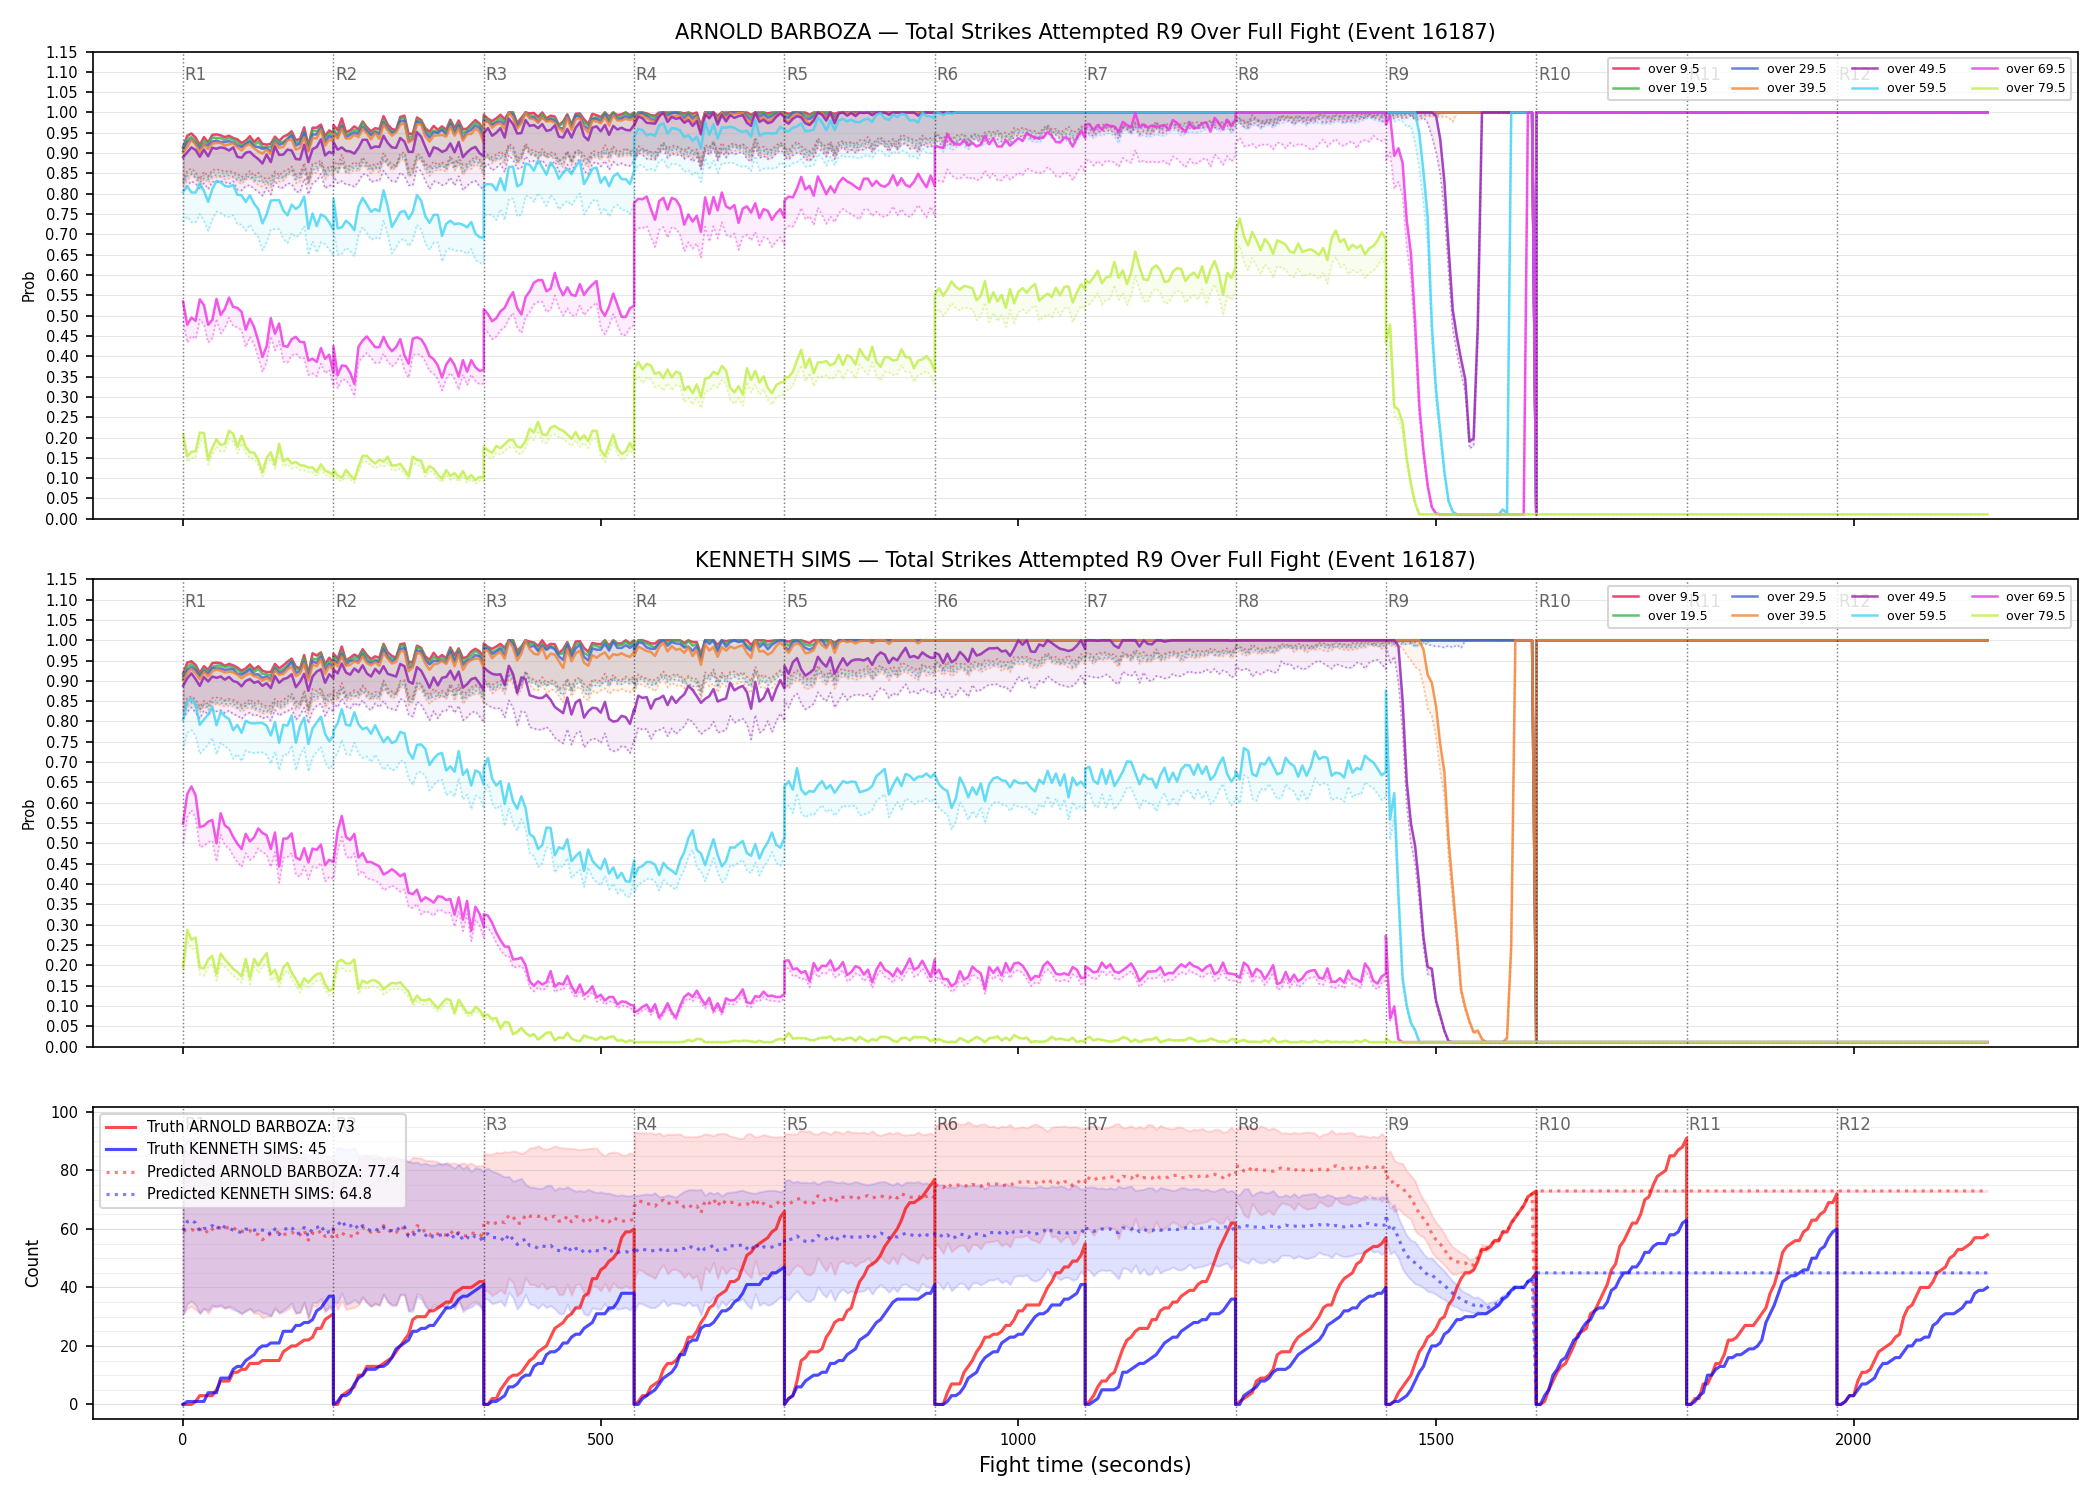The image size is (2100, 1500).
Task: Click 'over 59.5' legend entry in Barboza chart
Action: 1899,88
